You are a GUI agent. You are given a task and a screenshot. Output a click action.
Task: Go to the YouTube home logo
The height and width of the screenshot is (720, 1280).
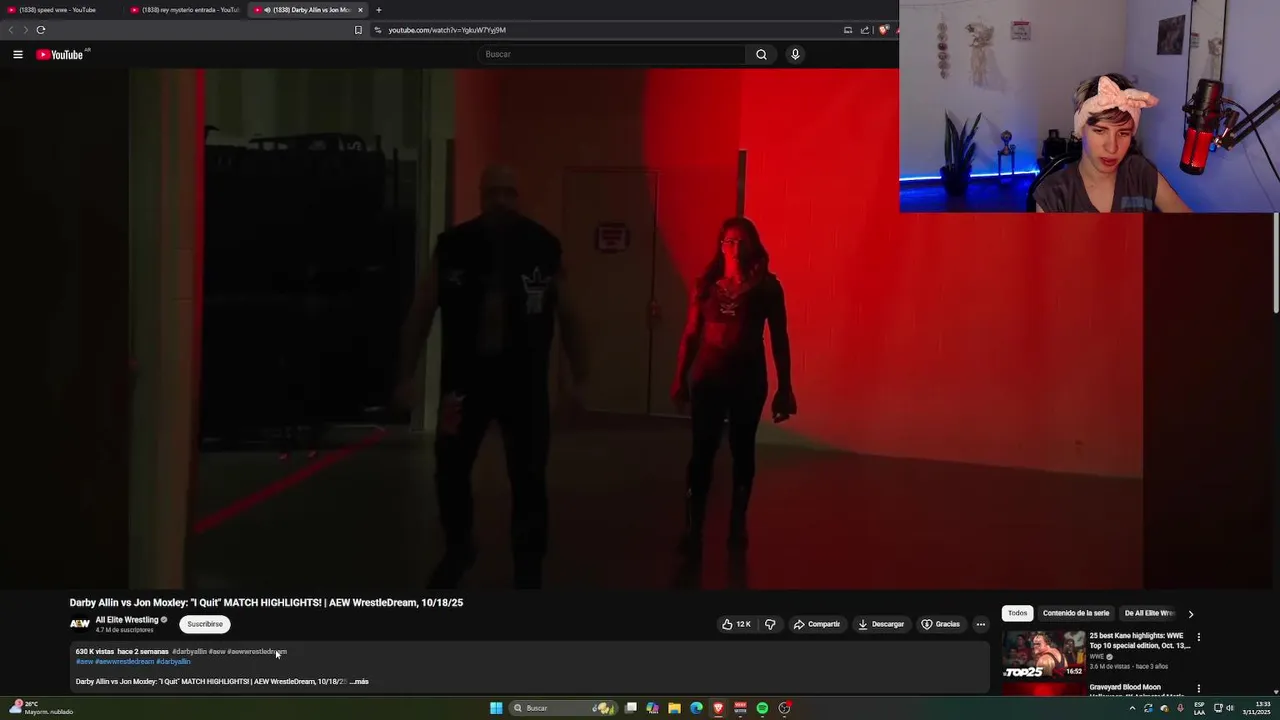click(x=60, y=54)
